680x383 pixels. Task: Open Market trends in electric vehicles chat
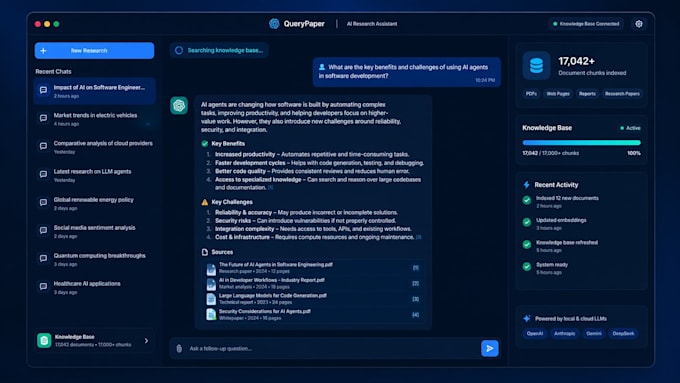point(95,119)
